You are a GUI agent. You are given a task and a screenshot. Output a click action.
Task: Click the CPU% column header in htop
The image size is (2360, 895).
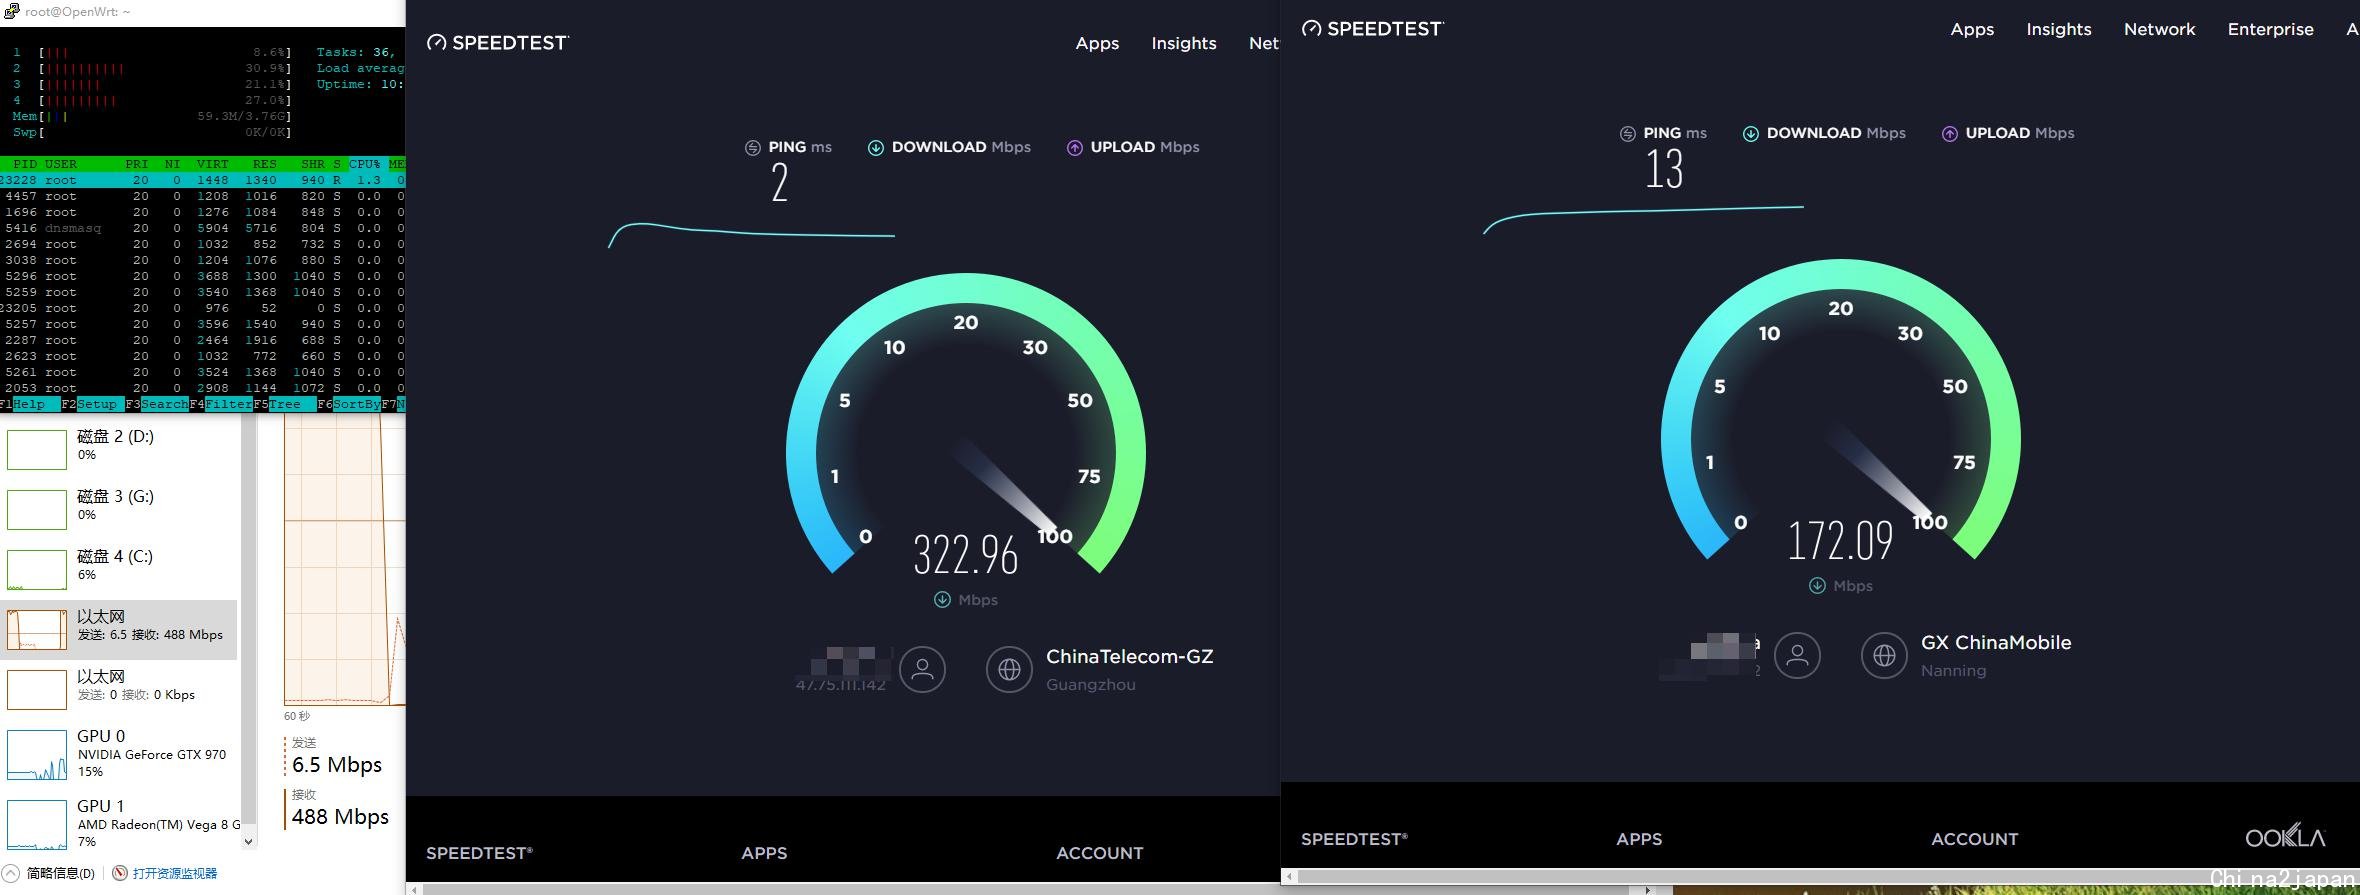(365, 164)
